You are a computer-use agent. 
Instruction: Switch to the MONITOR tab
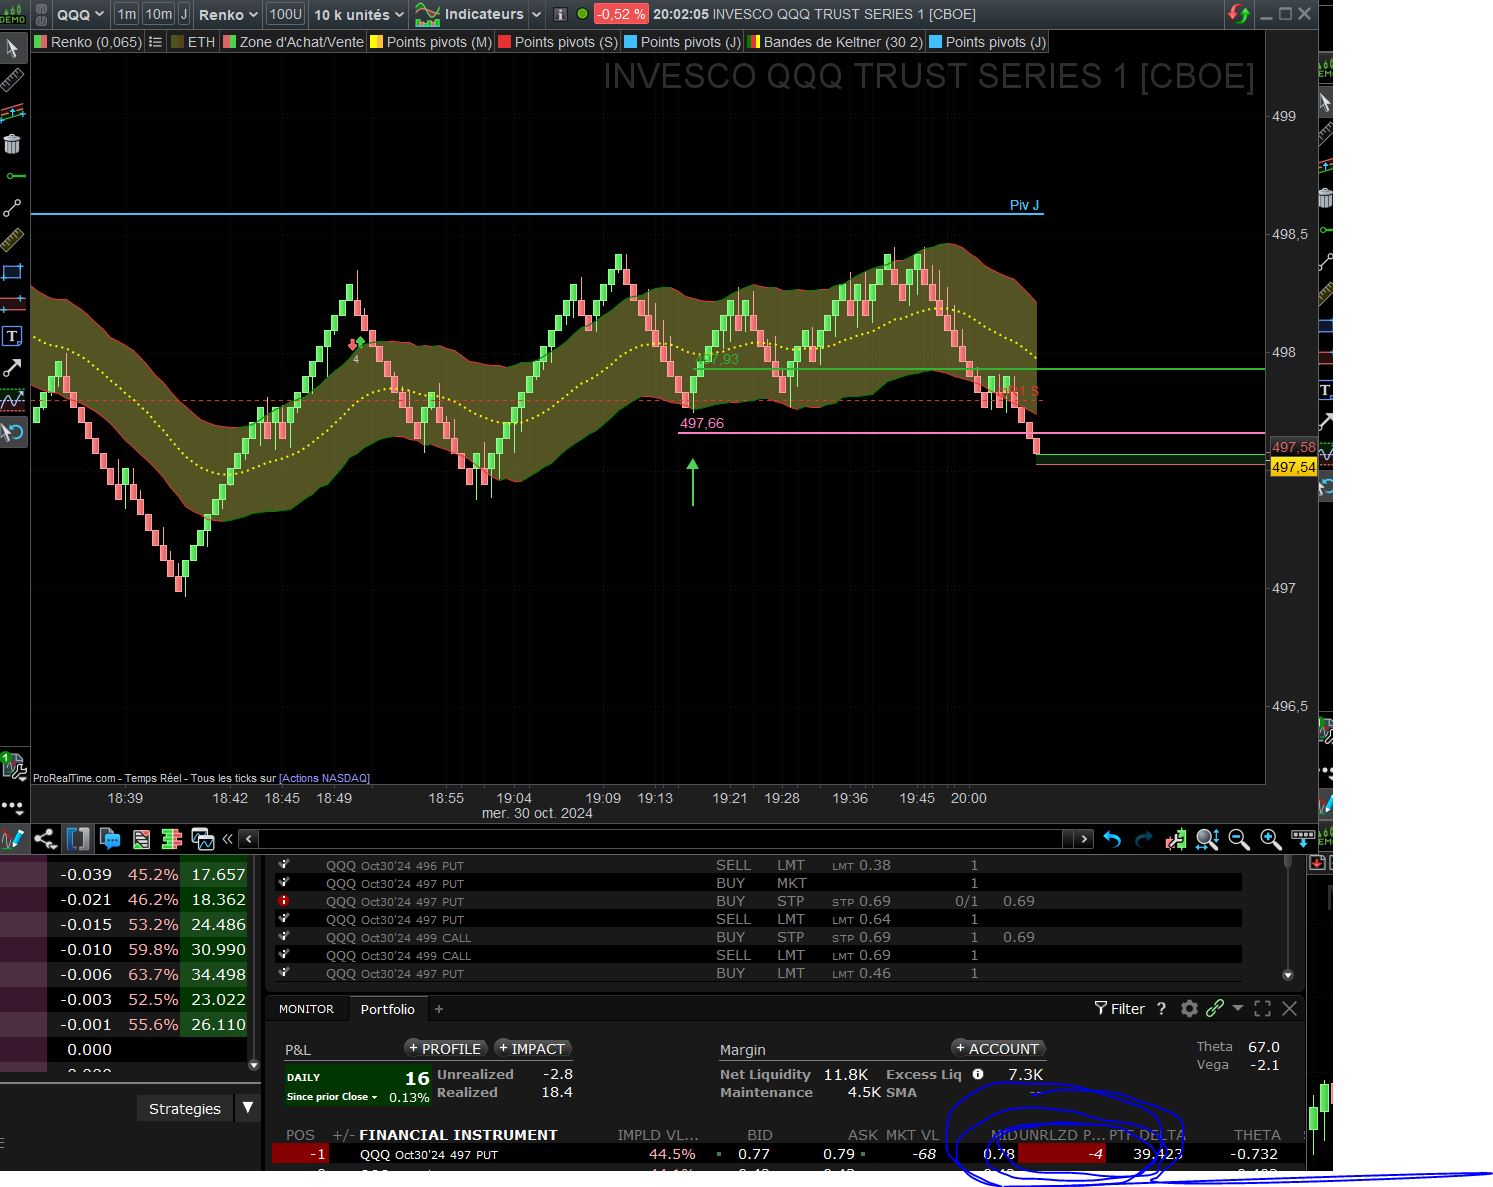pyautogui.click(x=306, y=1009)
